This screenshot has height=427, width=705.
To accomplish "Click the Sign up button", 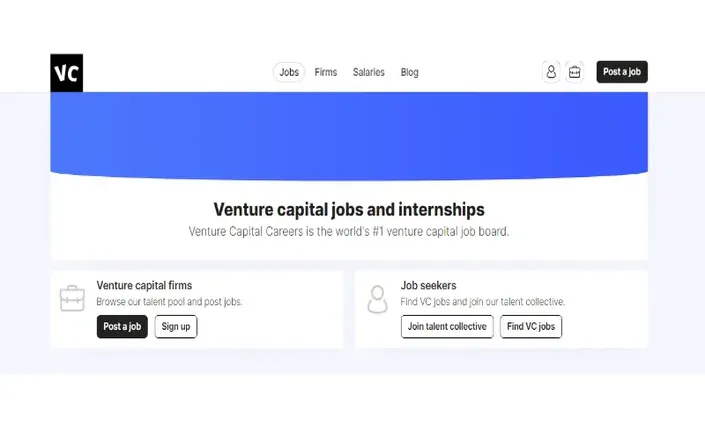I will (176, 326).
